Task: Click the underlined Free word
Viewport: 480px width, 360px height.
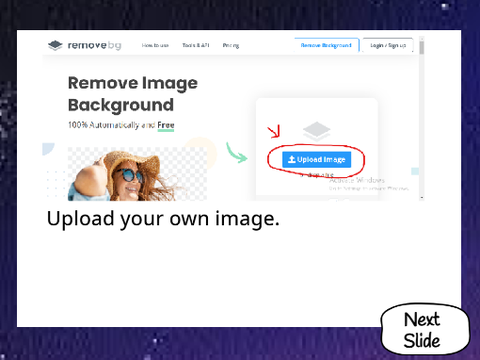Action: pyautogui.click(x=166, y=125)
